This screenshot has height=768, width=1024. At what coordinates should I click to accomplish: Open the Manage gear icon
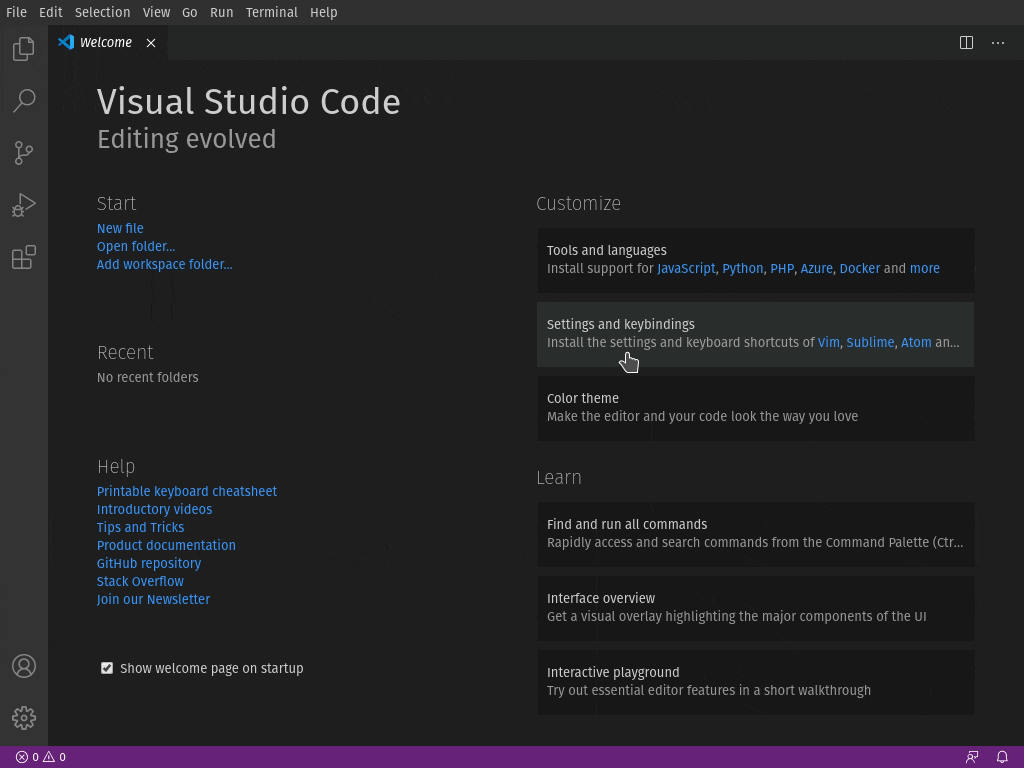tap(24, 718)
